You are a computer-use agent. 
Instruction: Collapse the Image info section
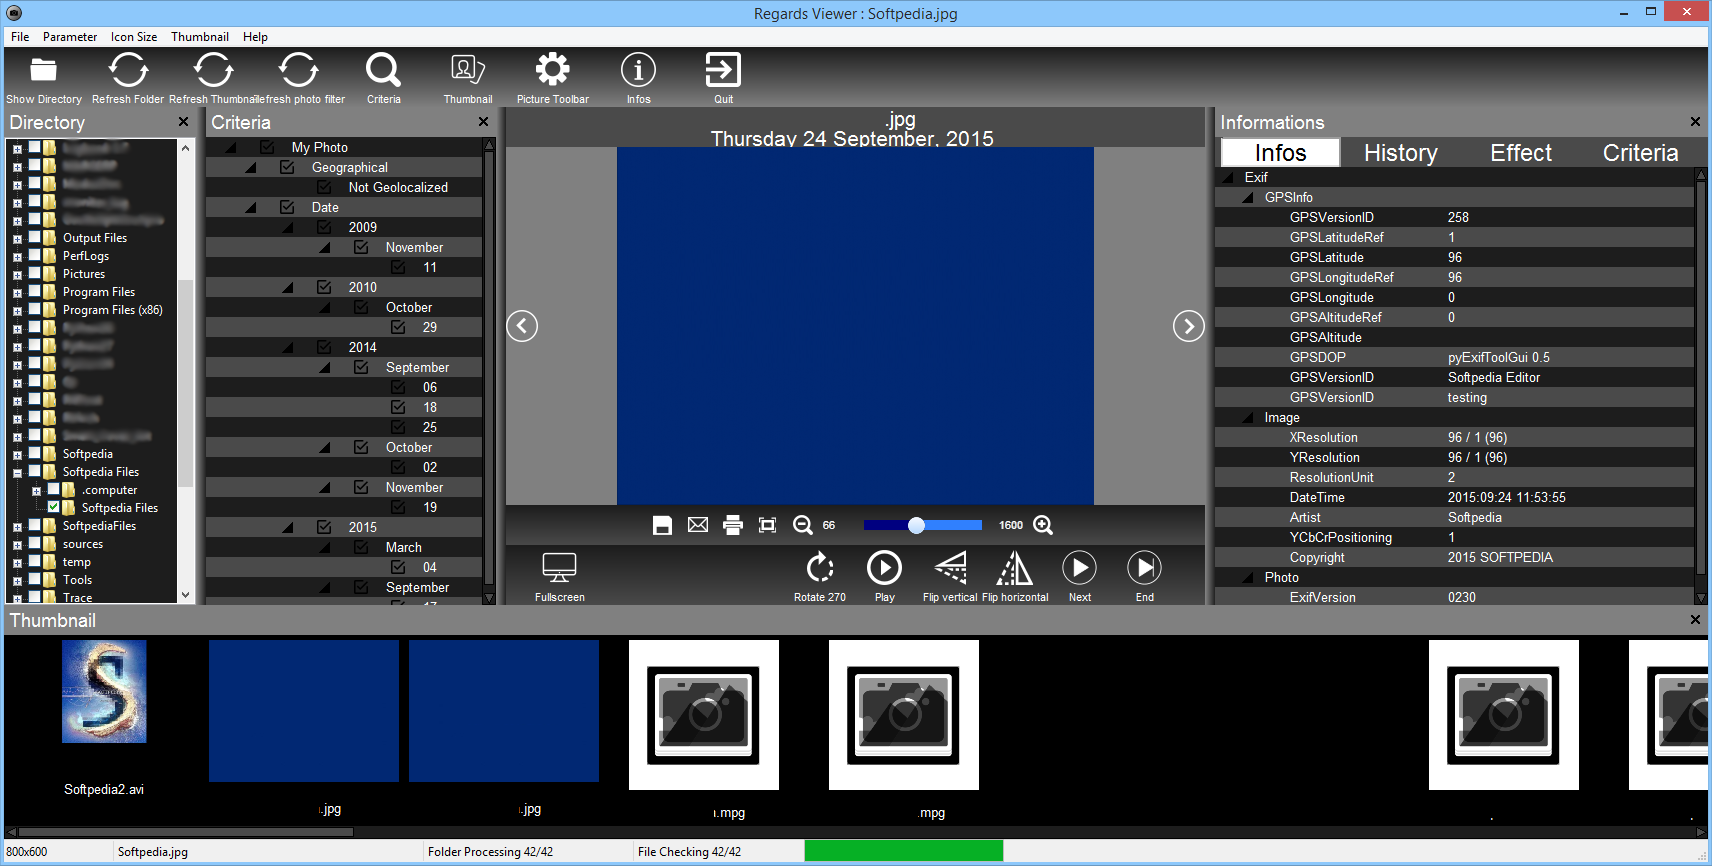[x=1248, y=417]
